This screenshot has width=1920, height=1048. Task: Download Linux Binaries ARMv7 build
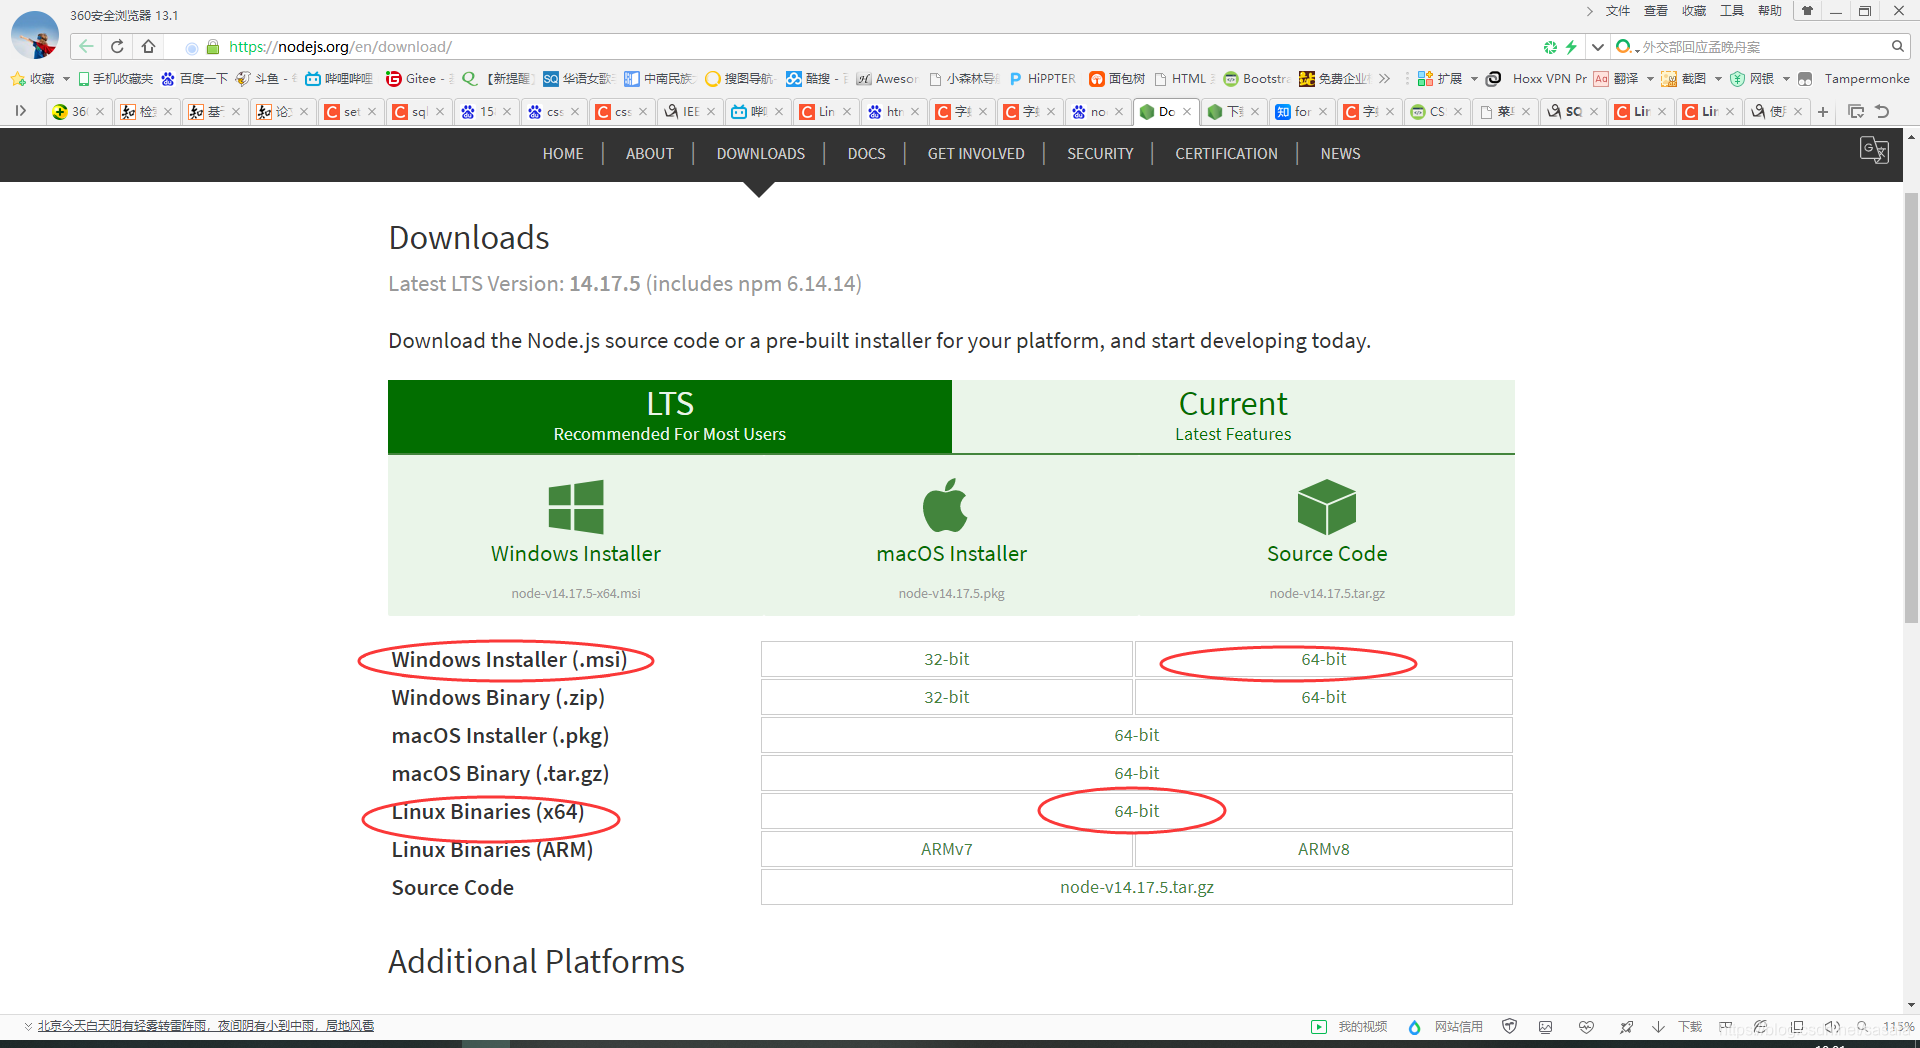pos(946,849)
